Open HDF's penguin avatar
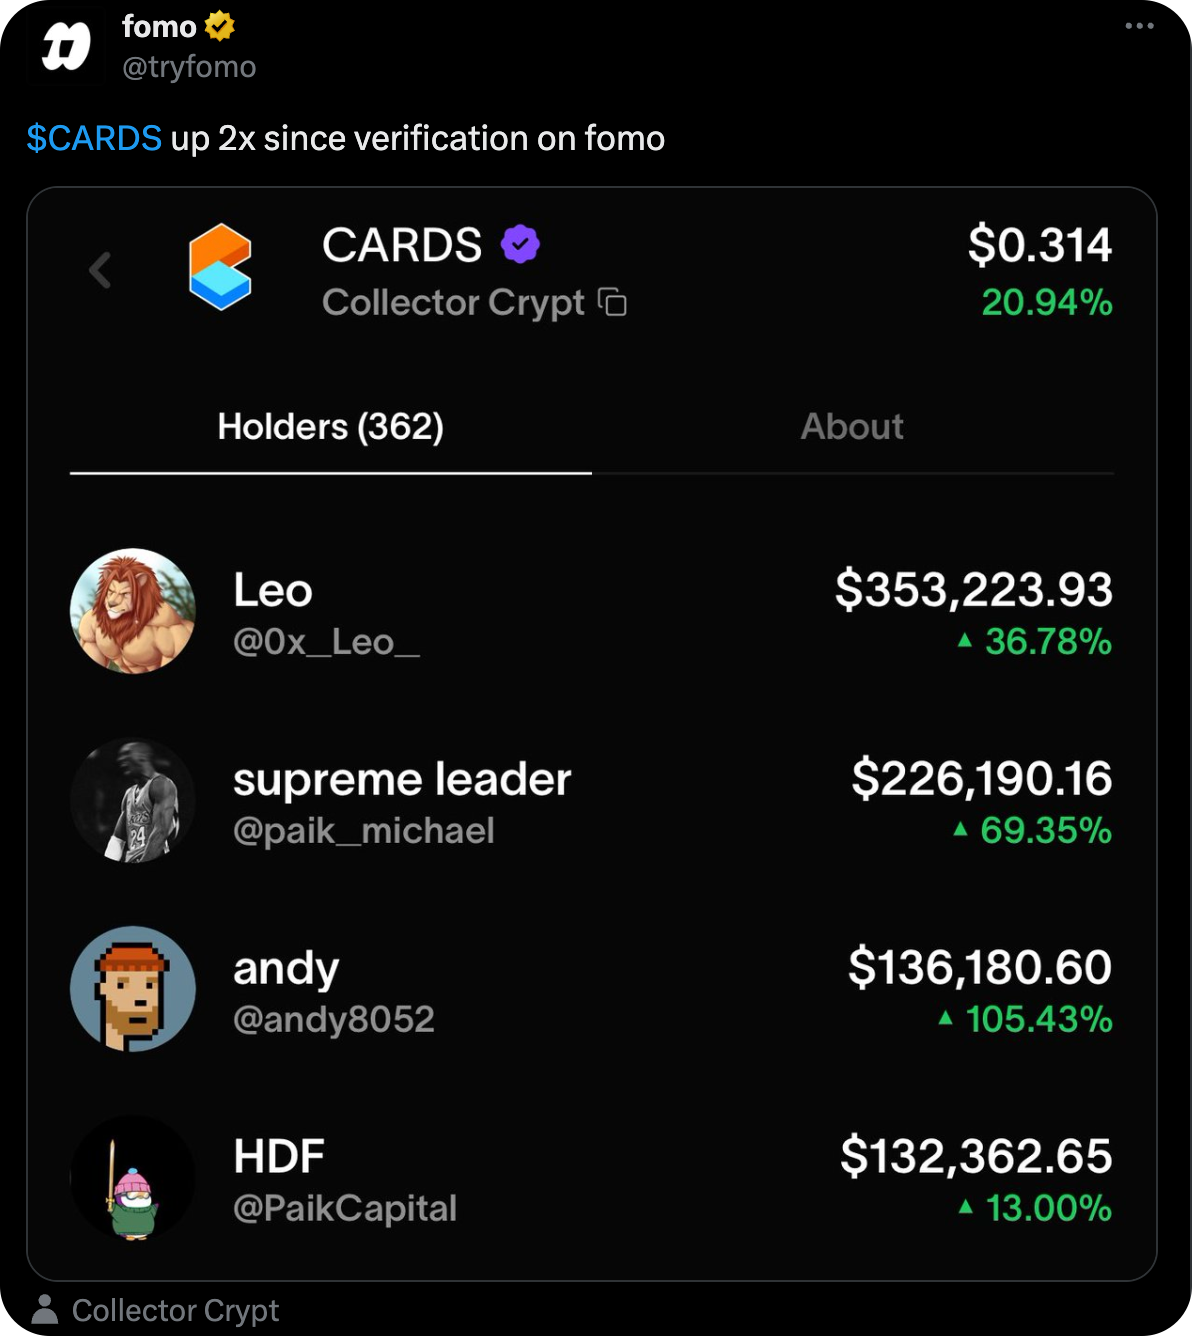This screenshot has height=1336, width=1192. coord(133,1178)
